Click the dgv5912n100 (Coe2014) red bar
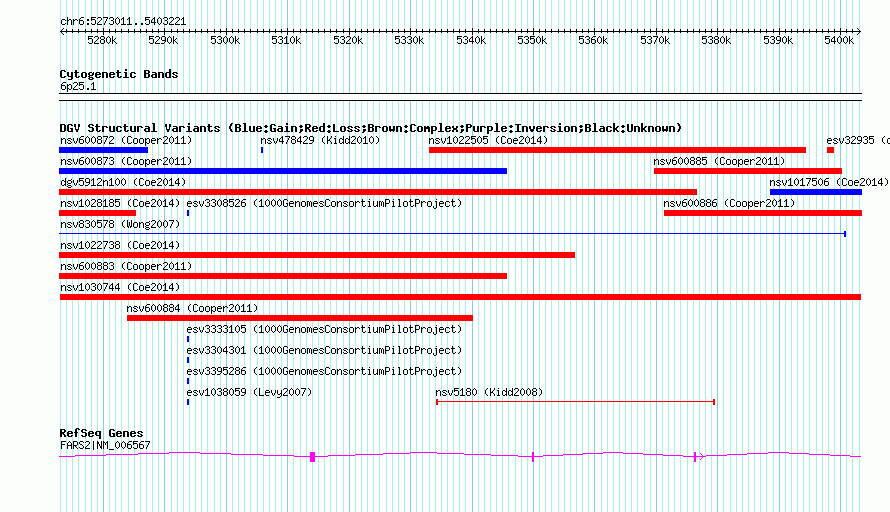890x512 pixels. (378, 192)
